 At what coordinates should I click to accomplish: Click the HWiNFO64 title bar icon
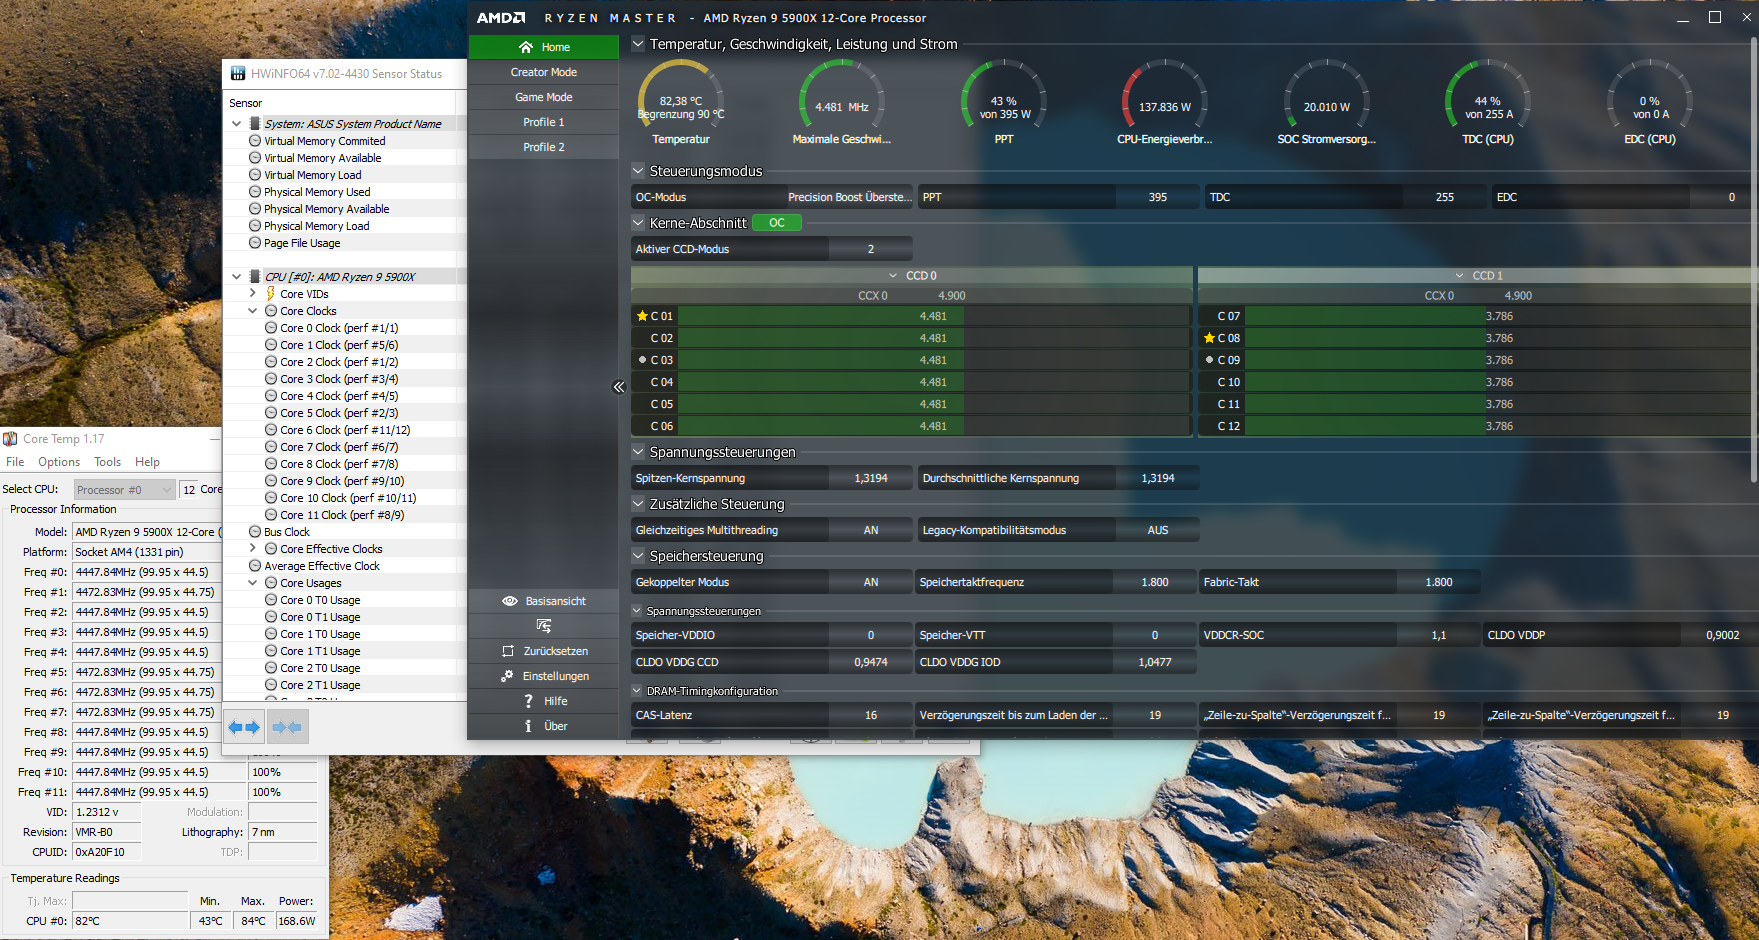238,73
